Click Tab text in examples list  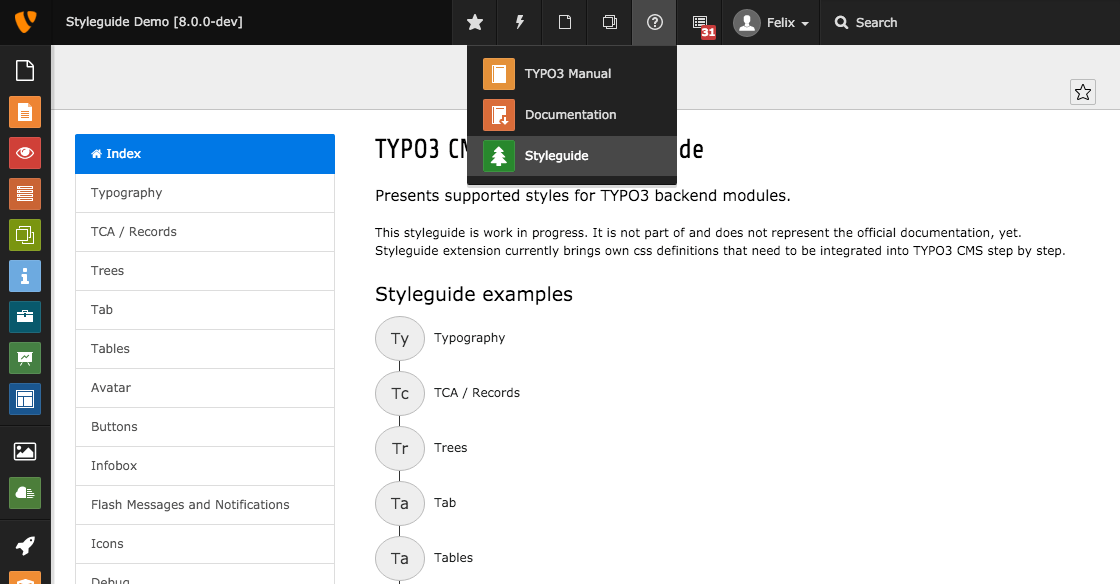(445, 503)
